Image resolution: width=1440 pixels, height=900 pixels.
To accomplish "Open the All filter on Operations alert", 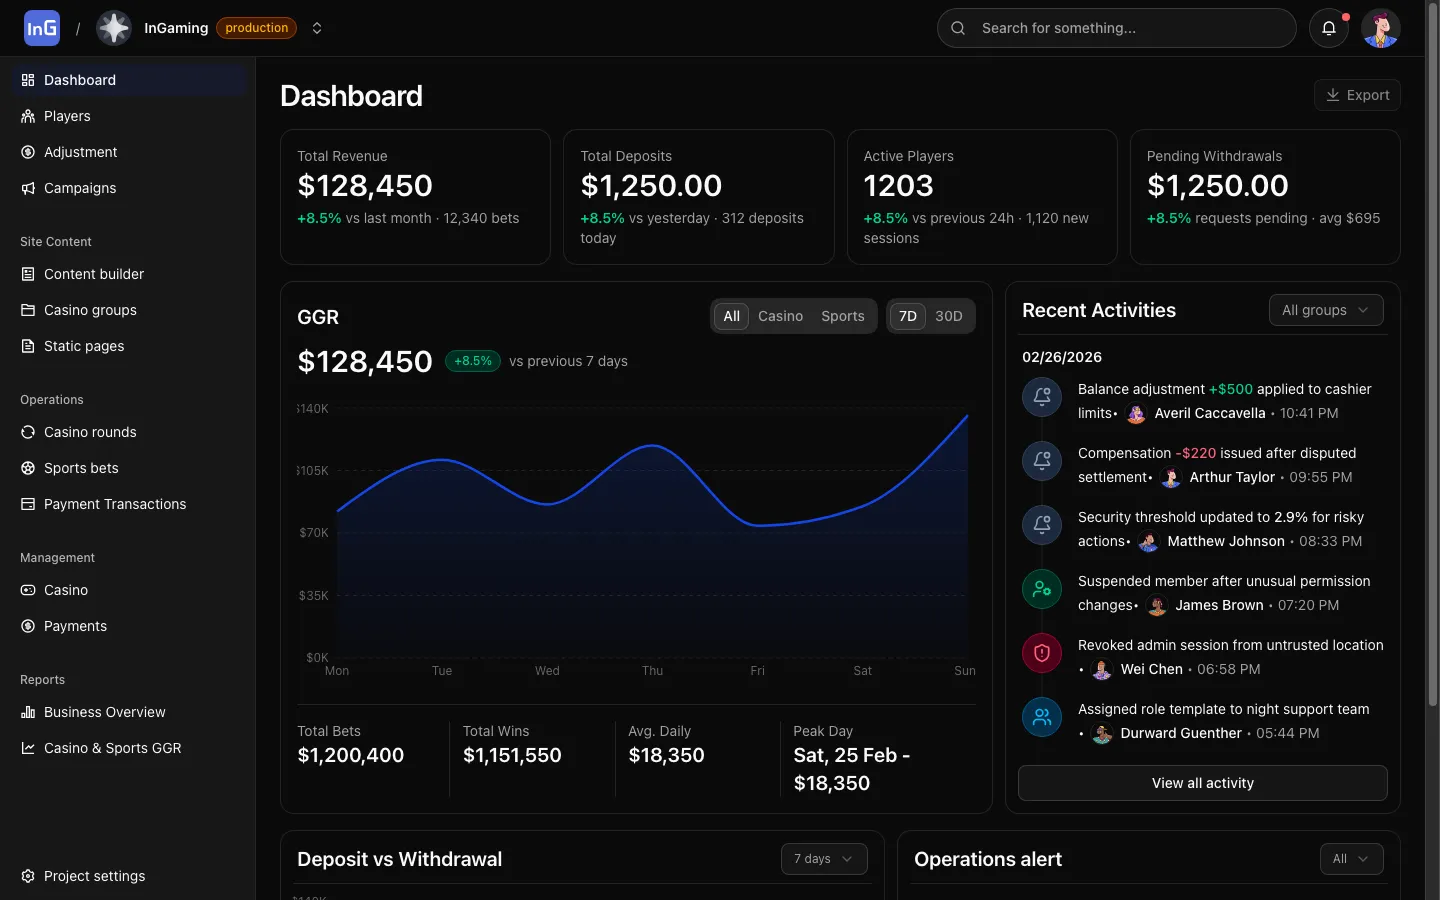I will (1351, 859).
